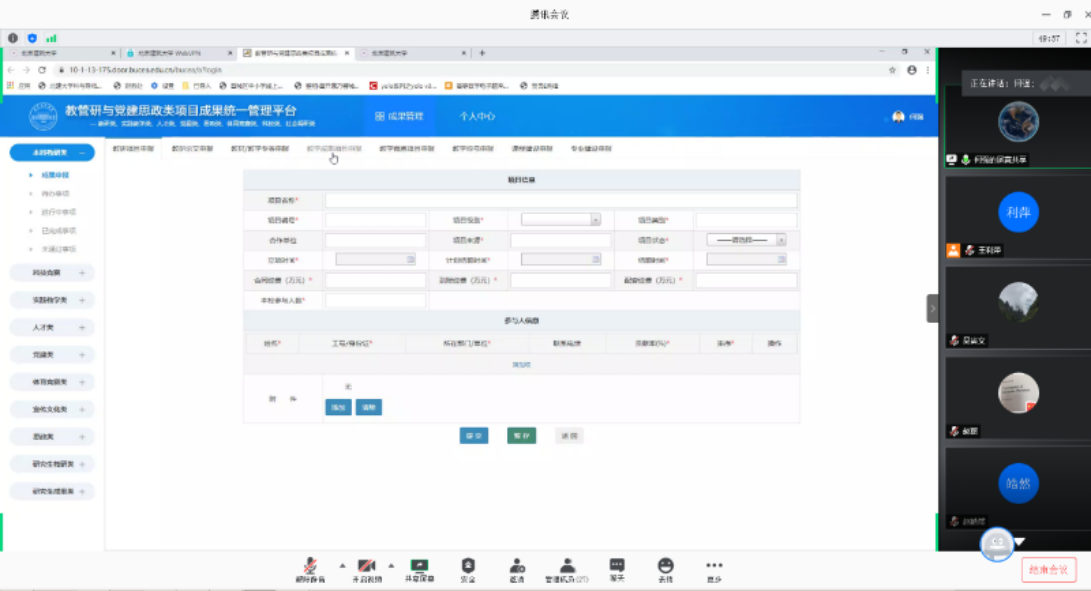
Task: Open the manage members panel
Action: [566, 567]
